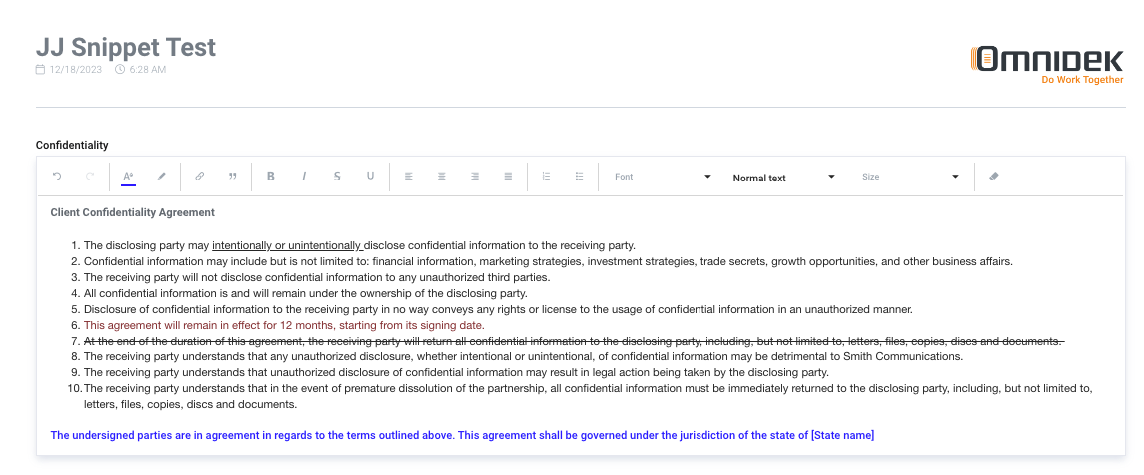The width and height of the screenshot is (1144, 475).
Task: Insert a numbered list
Action: 546,177
